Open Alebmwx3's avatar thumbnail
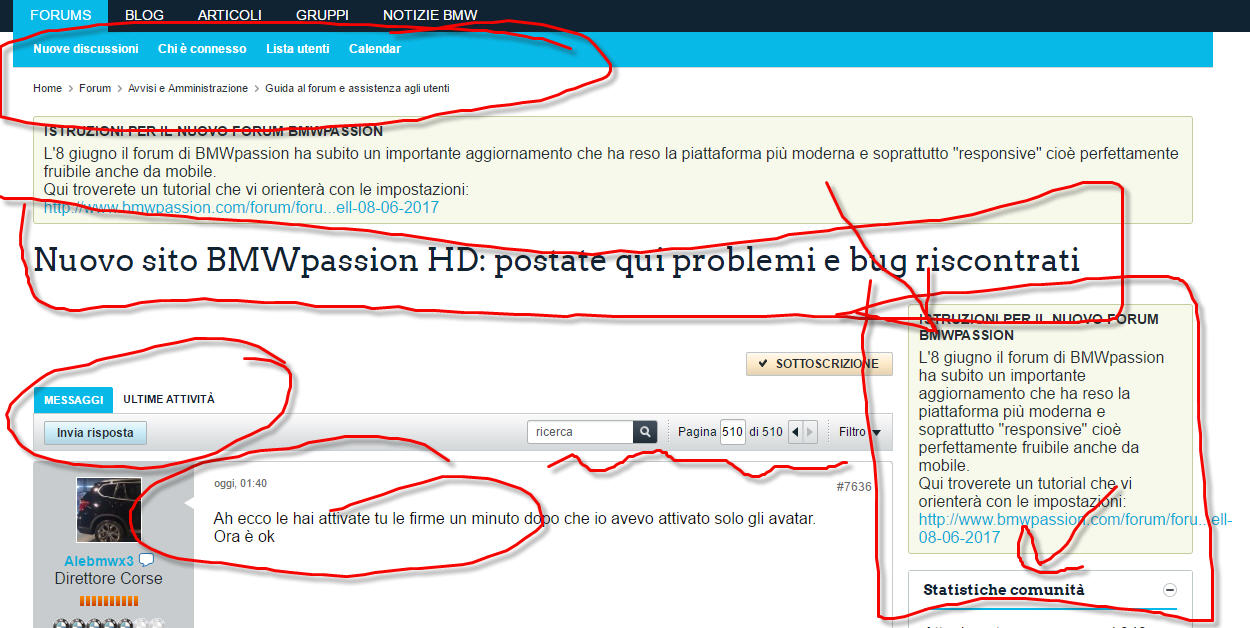Screen dimensions: 1250x628 [109, 510]
